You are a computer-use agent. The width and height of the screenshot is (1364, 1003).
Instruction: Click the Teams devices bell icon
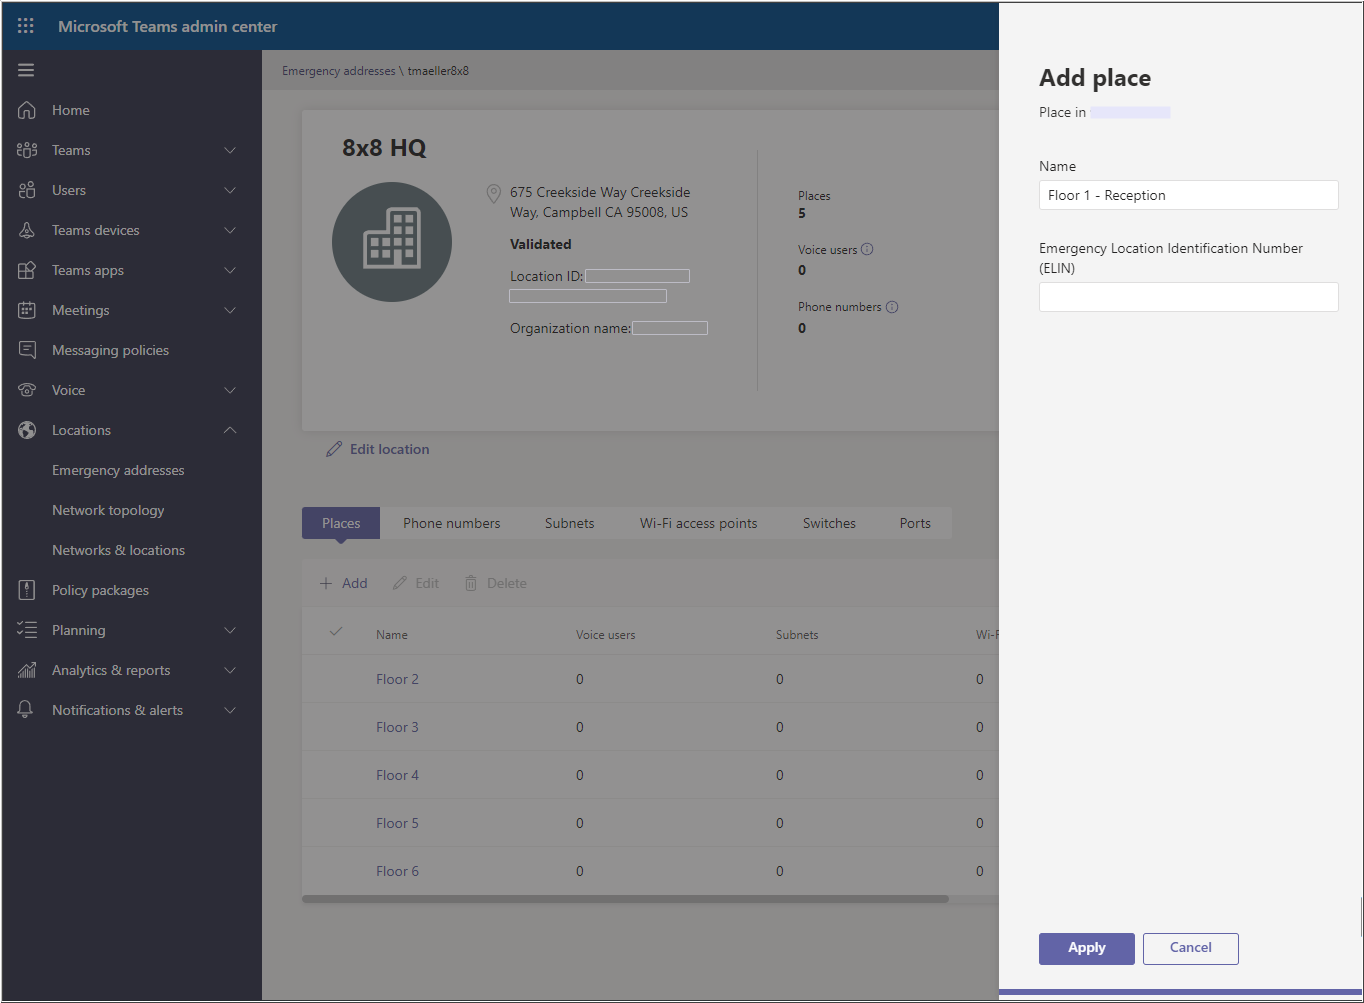coord(27,230)
